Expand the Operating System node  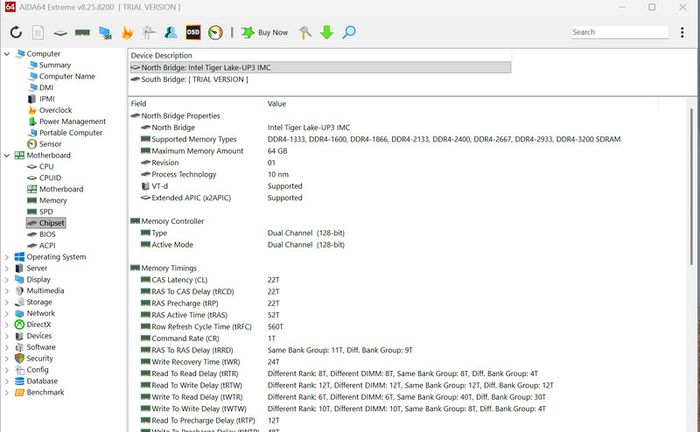7,257
